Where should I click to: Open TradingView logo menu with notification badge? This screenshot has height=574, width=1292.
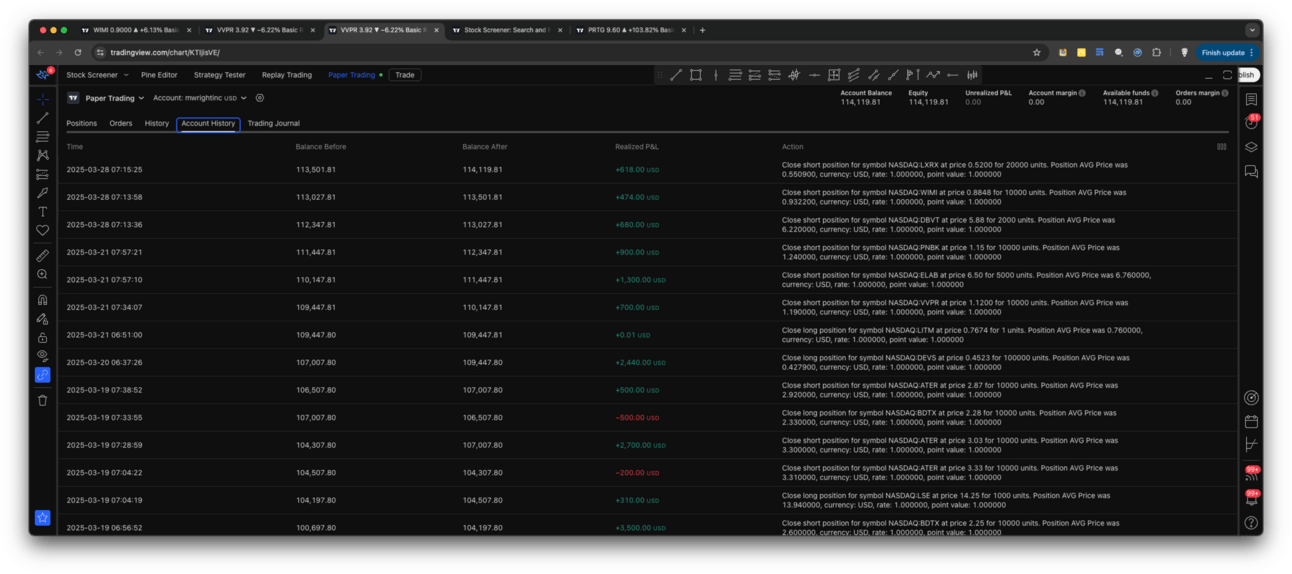tap(43, 75)
